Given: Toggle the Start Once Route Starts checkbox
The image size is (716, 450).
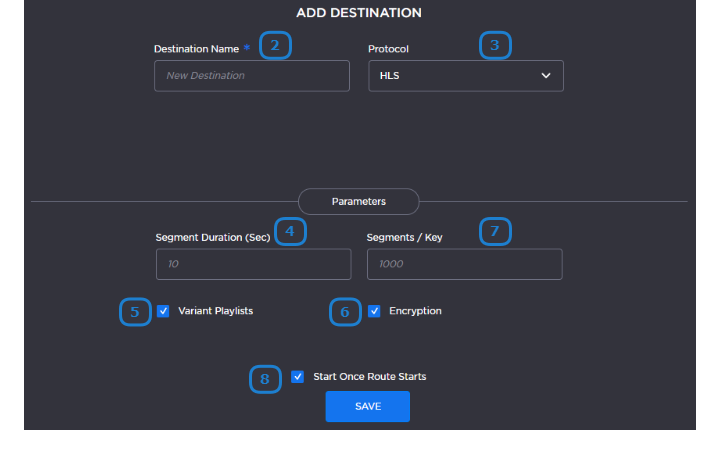Looking at the screenshot, I should pyautogui.click(x=298, y=377).
